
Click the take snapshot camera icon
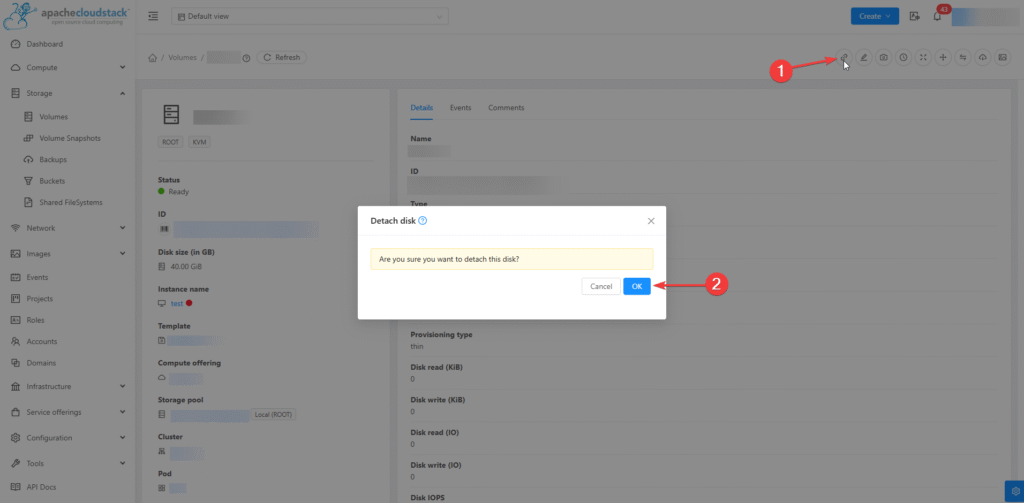[x=884, y=58]
